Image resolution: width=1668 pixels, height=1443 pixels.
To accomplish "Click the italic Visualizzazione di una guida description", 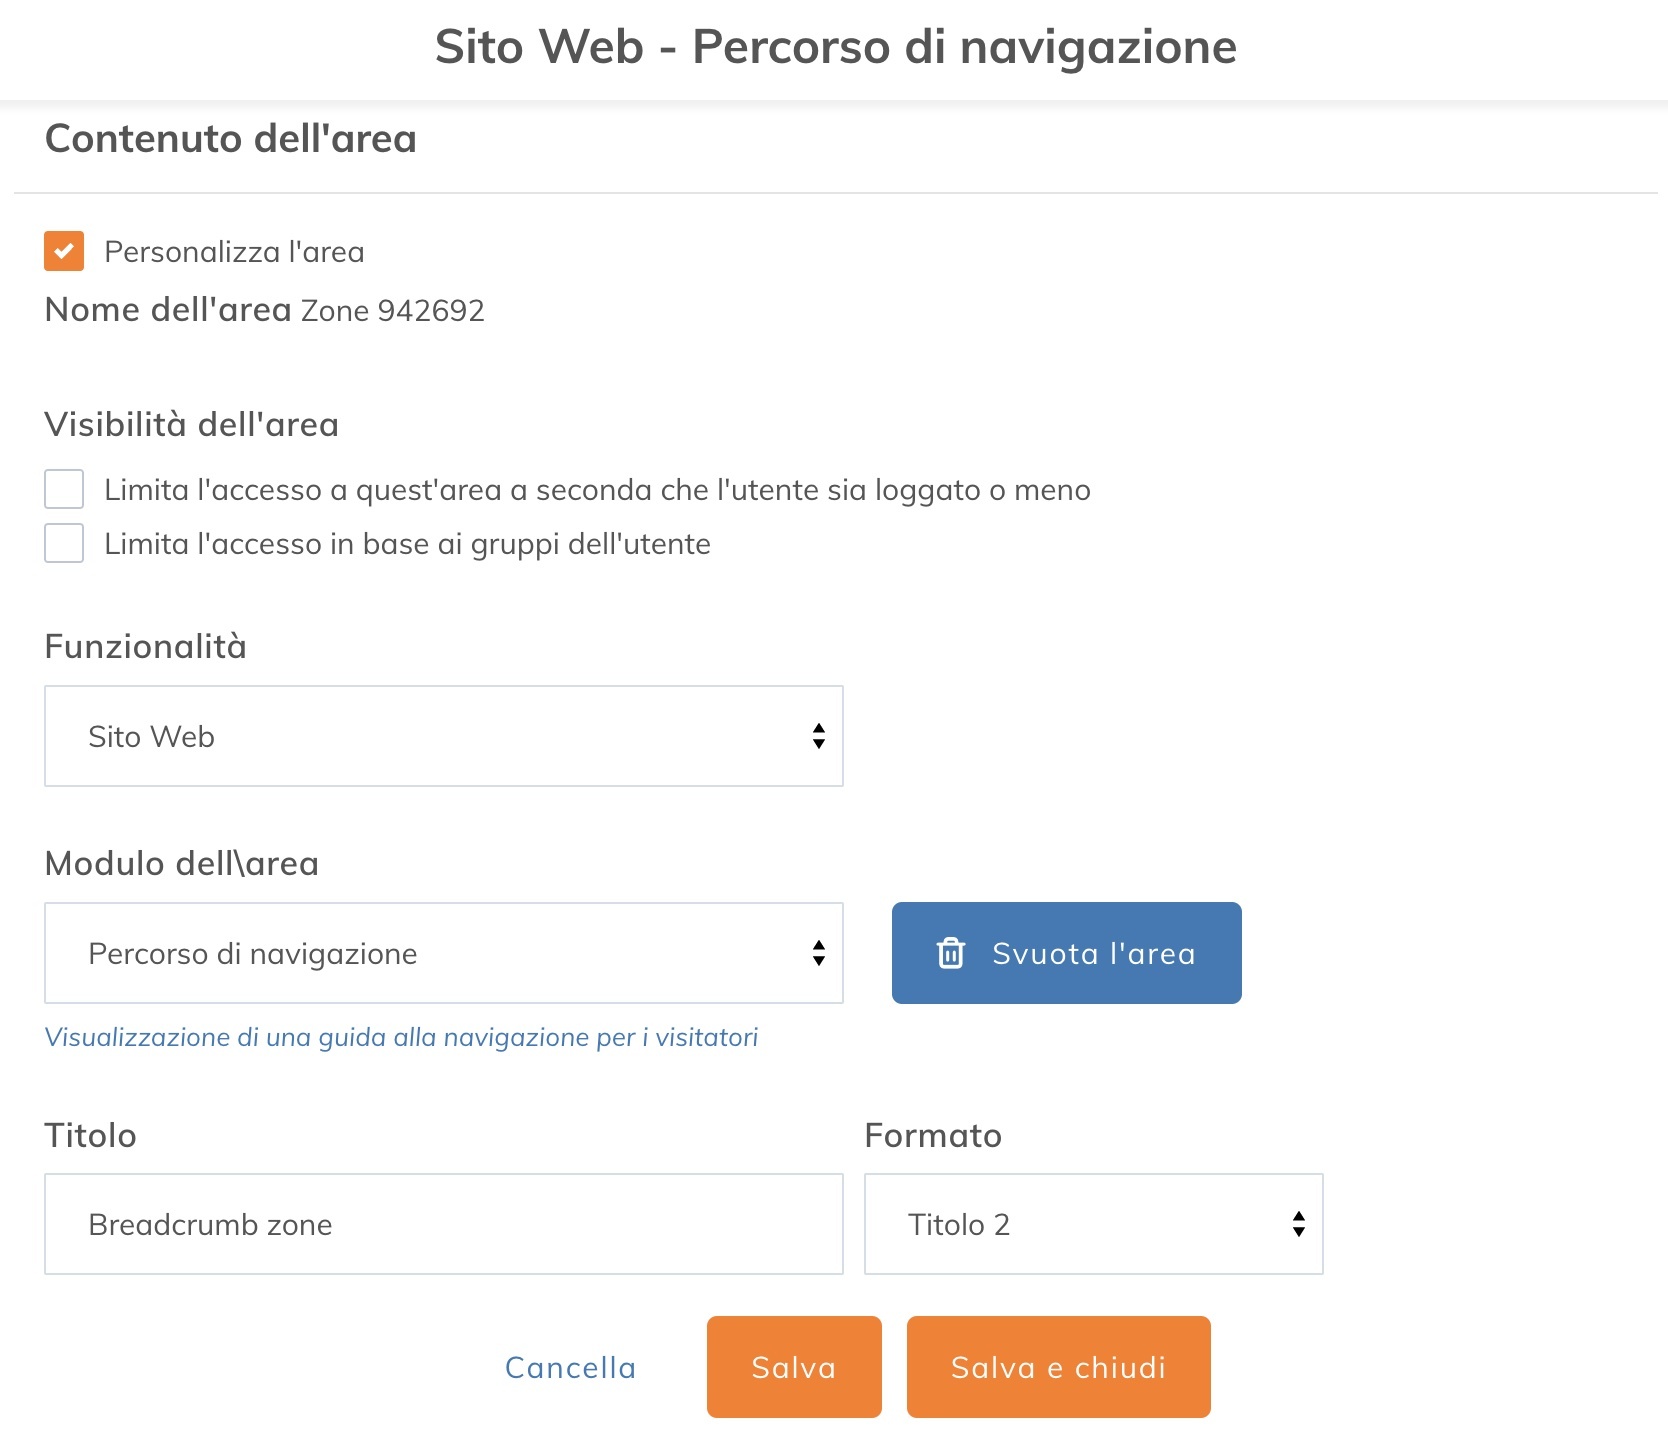I will [401, 1037].
